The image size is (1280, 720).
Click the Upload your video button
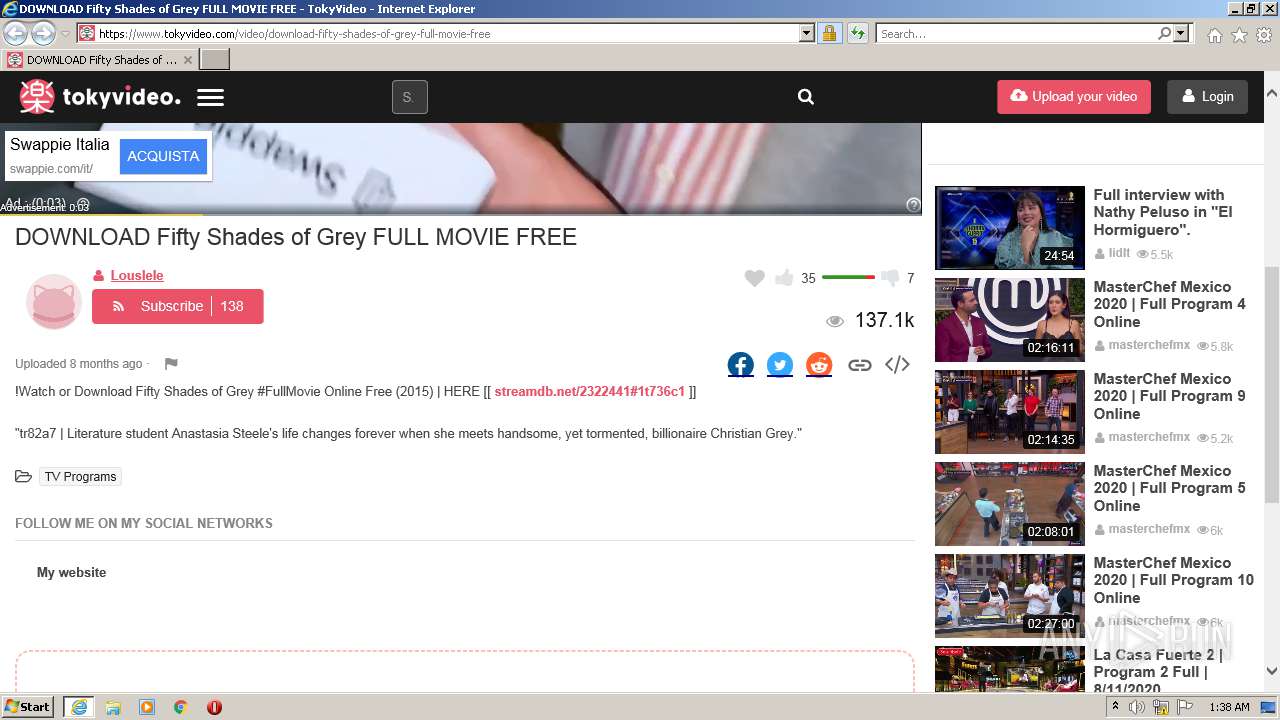1073,97
